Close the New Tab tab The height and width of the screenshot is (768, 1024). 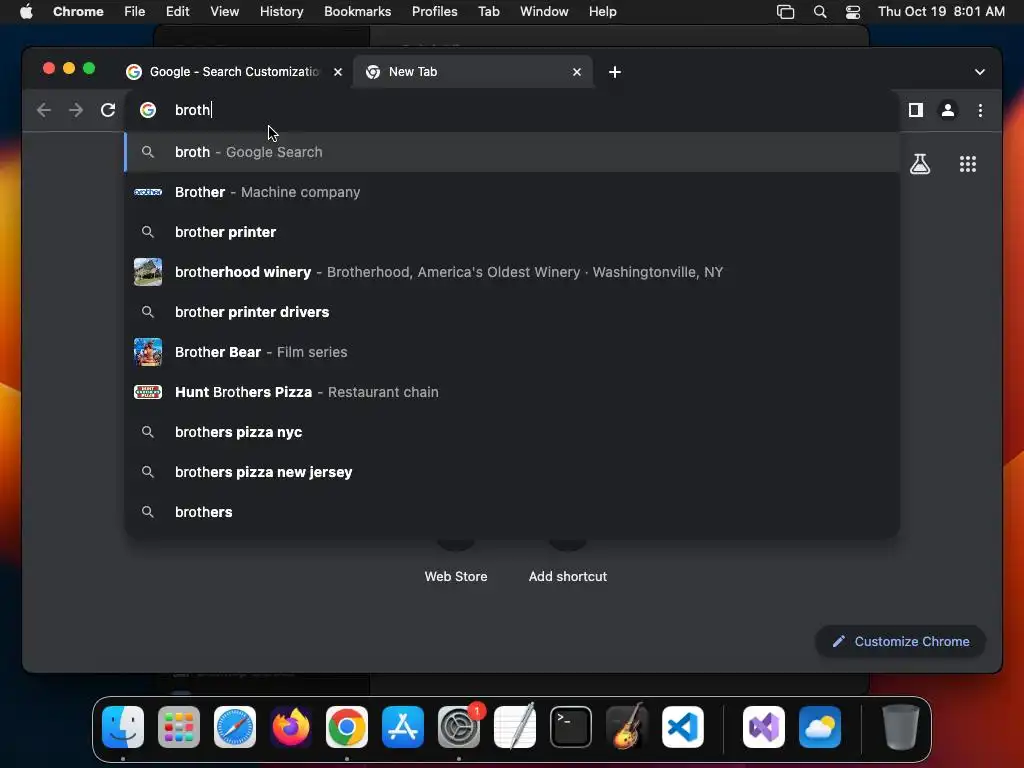[577, 72]
